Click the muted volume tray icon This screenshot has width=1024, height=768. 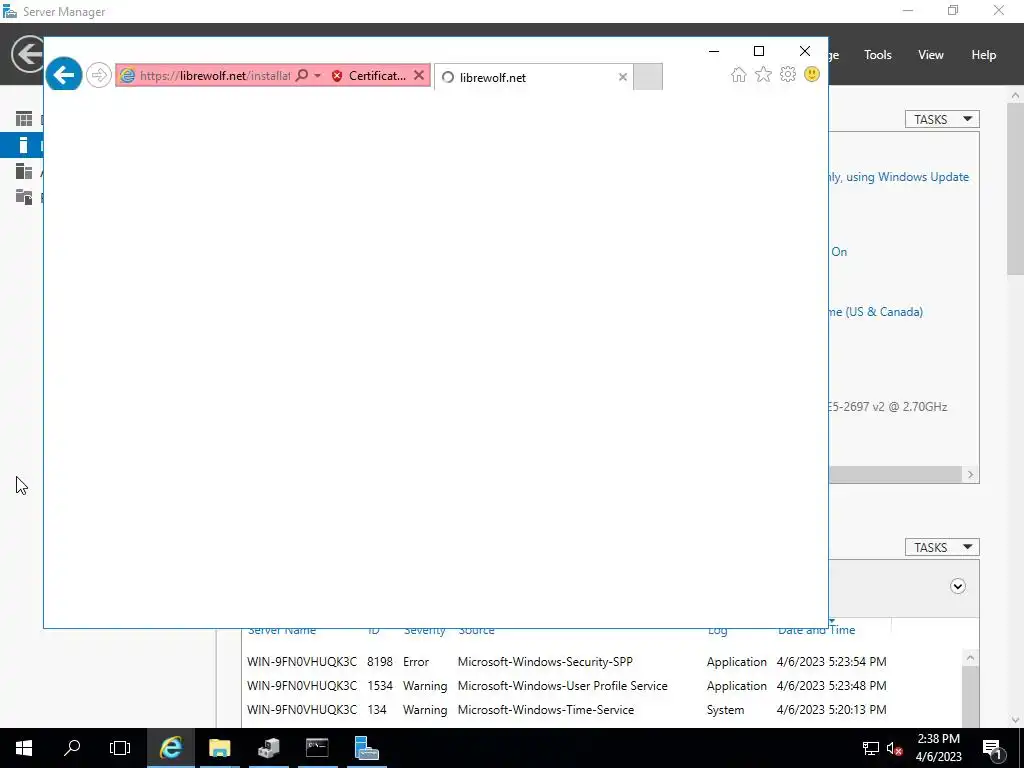point(895,748)
